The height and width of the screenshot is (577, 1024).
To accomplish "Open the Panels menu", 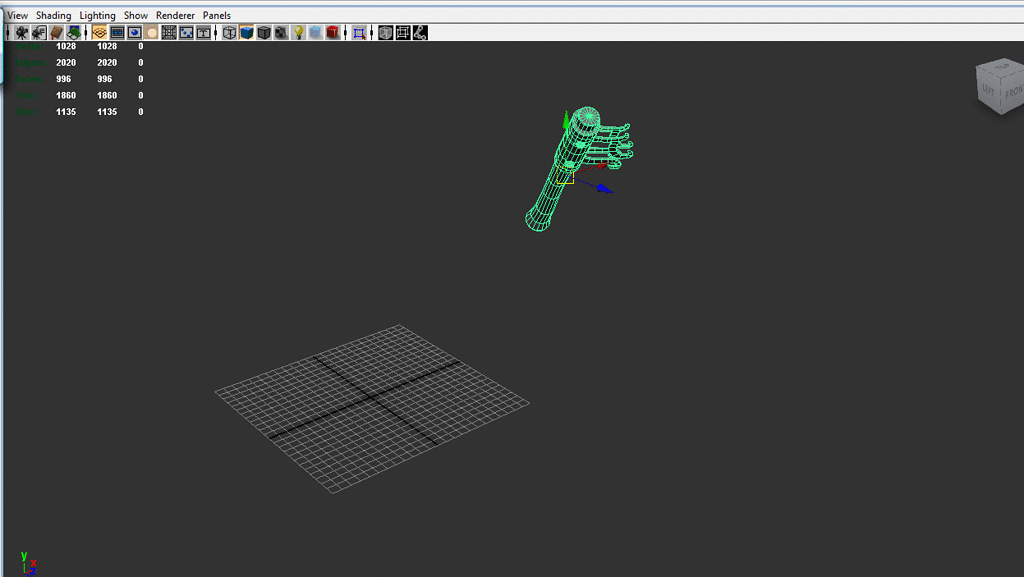I will click(216, 15).
